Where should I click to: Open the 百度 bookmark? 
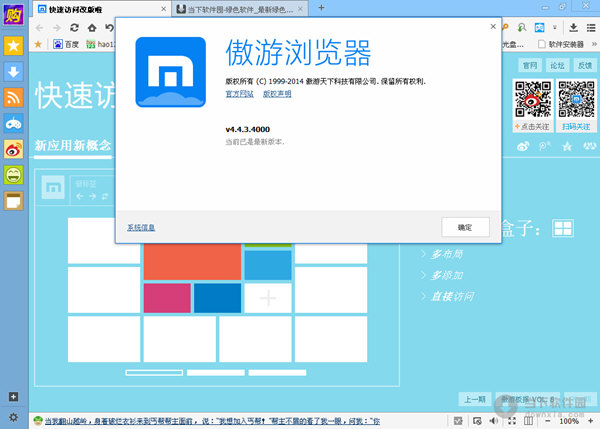[x=66, y=44]
